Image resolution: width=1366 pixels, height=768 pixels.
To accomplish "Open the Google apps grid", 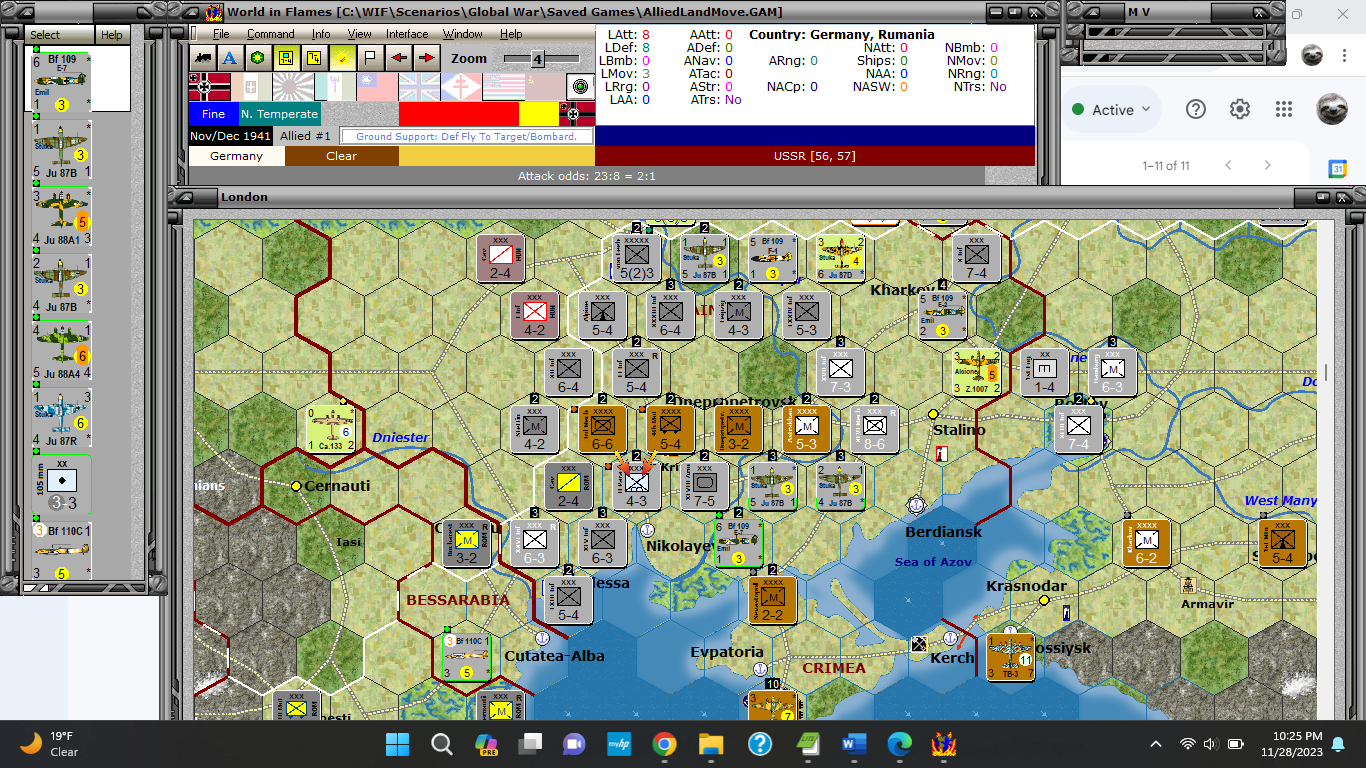I will [1284, 110].
